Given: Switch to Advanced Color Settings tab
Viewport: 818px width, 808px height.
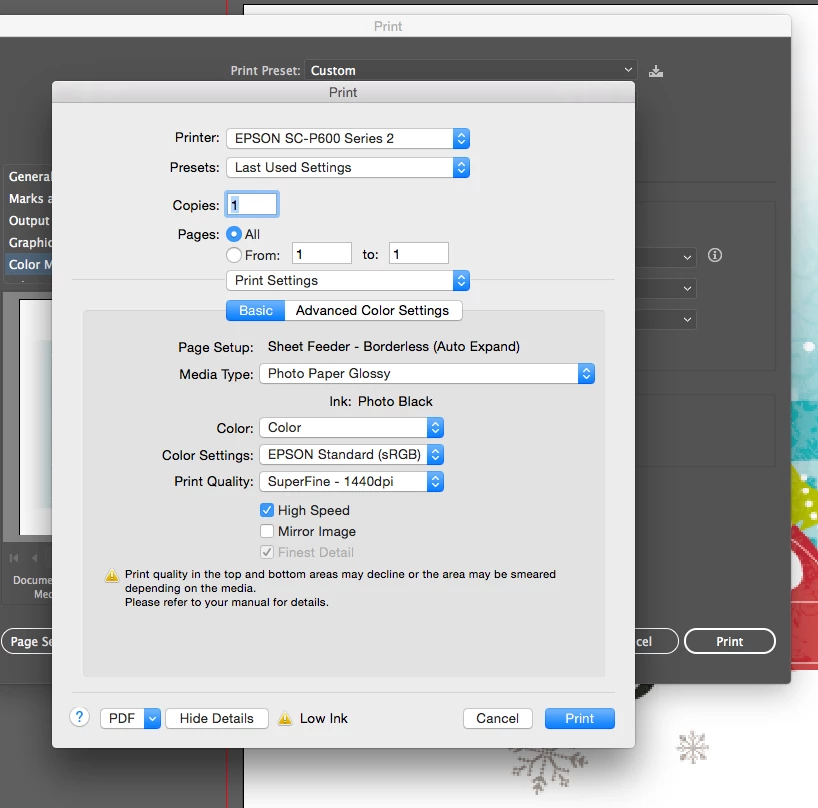Looking at the screenshot, I should point(372,311).
